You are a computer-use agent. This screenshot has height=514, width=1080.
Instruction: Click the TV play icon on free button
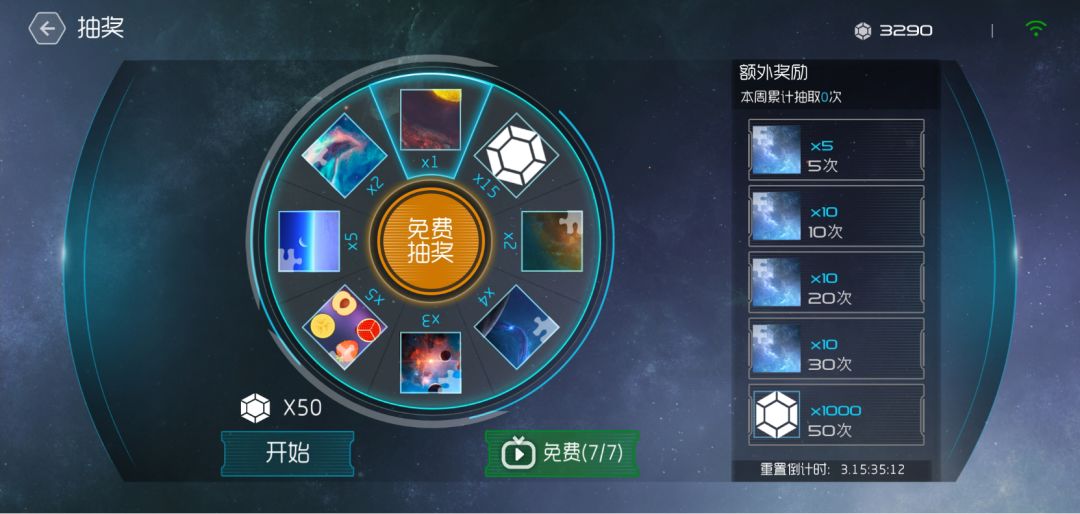(x=517, y=453)
